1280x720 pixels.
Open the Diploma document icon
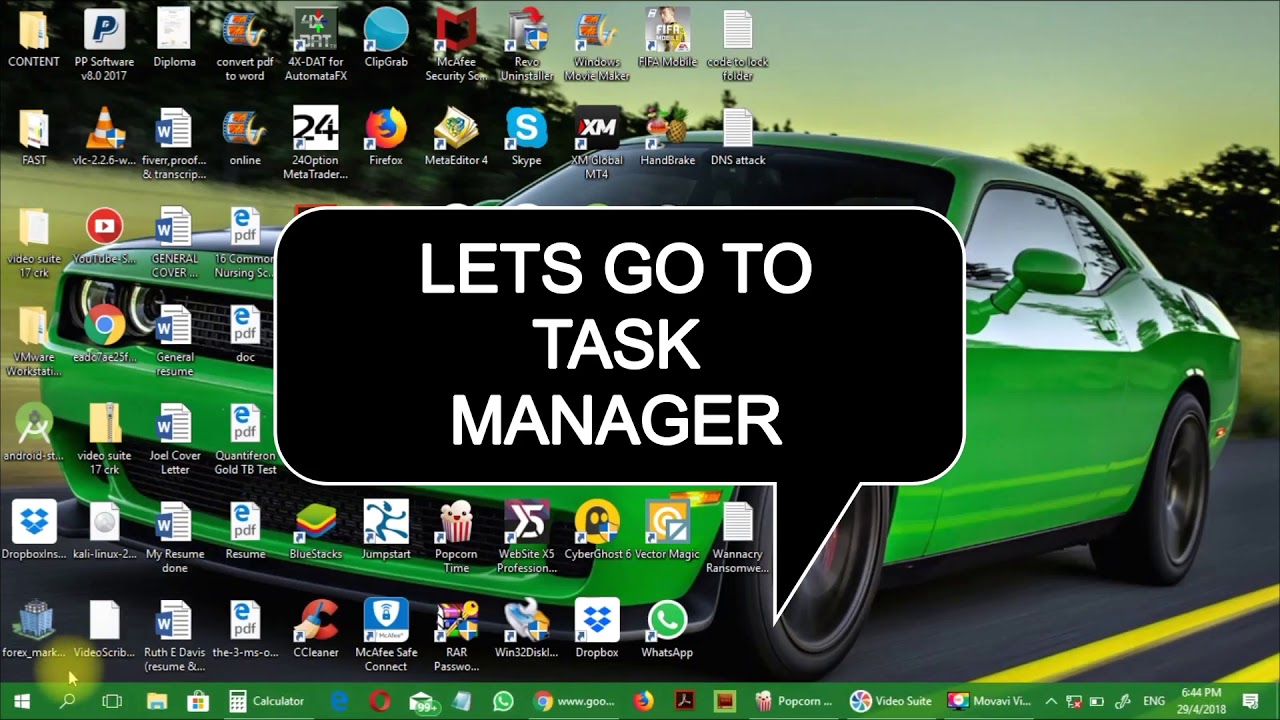(174, 39)
